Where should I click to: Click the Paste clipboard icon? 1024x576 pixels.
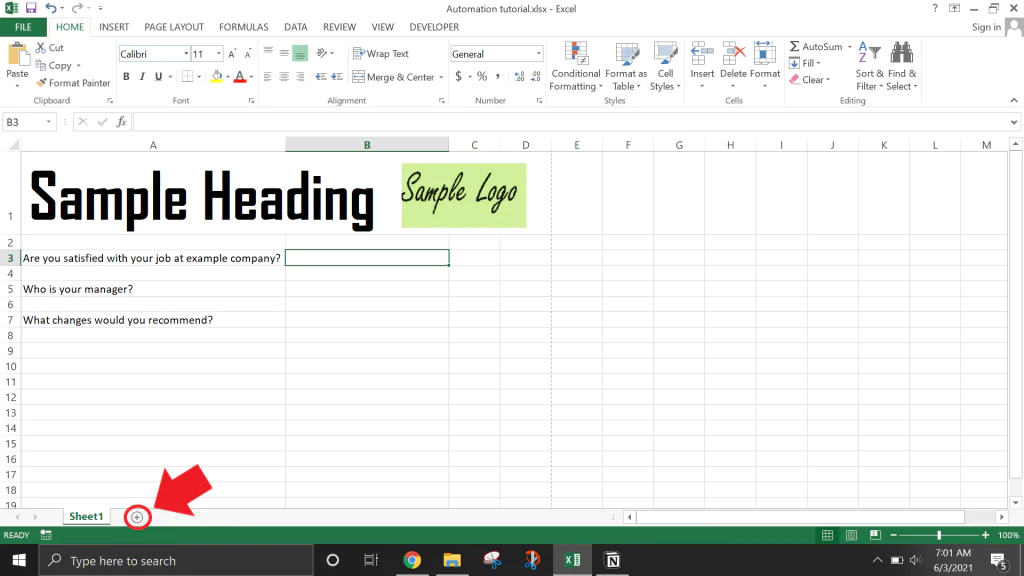[x=17, y=54]
